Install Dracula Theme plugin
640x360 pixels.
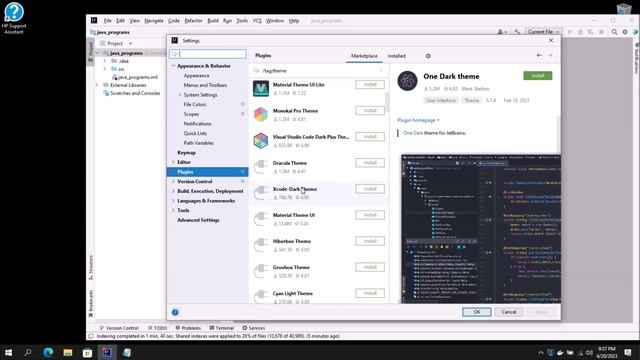pyautogui.click(x=370, y=163)
